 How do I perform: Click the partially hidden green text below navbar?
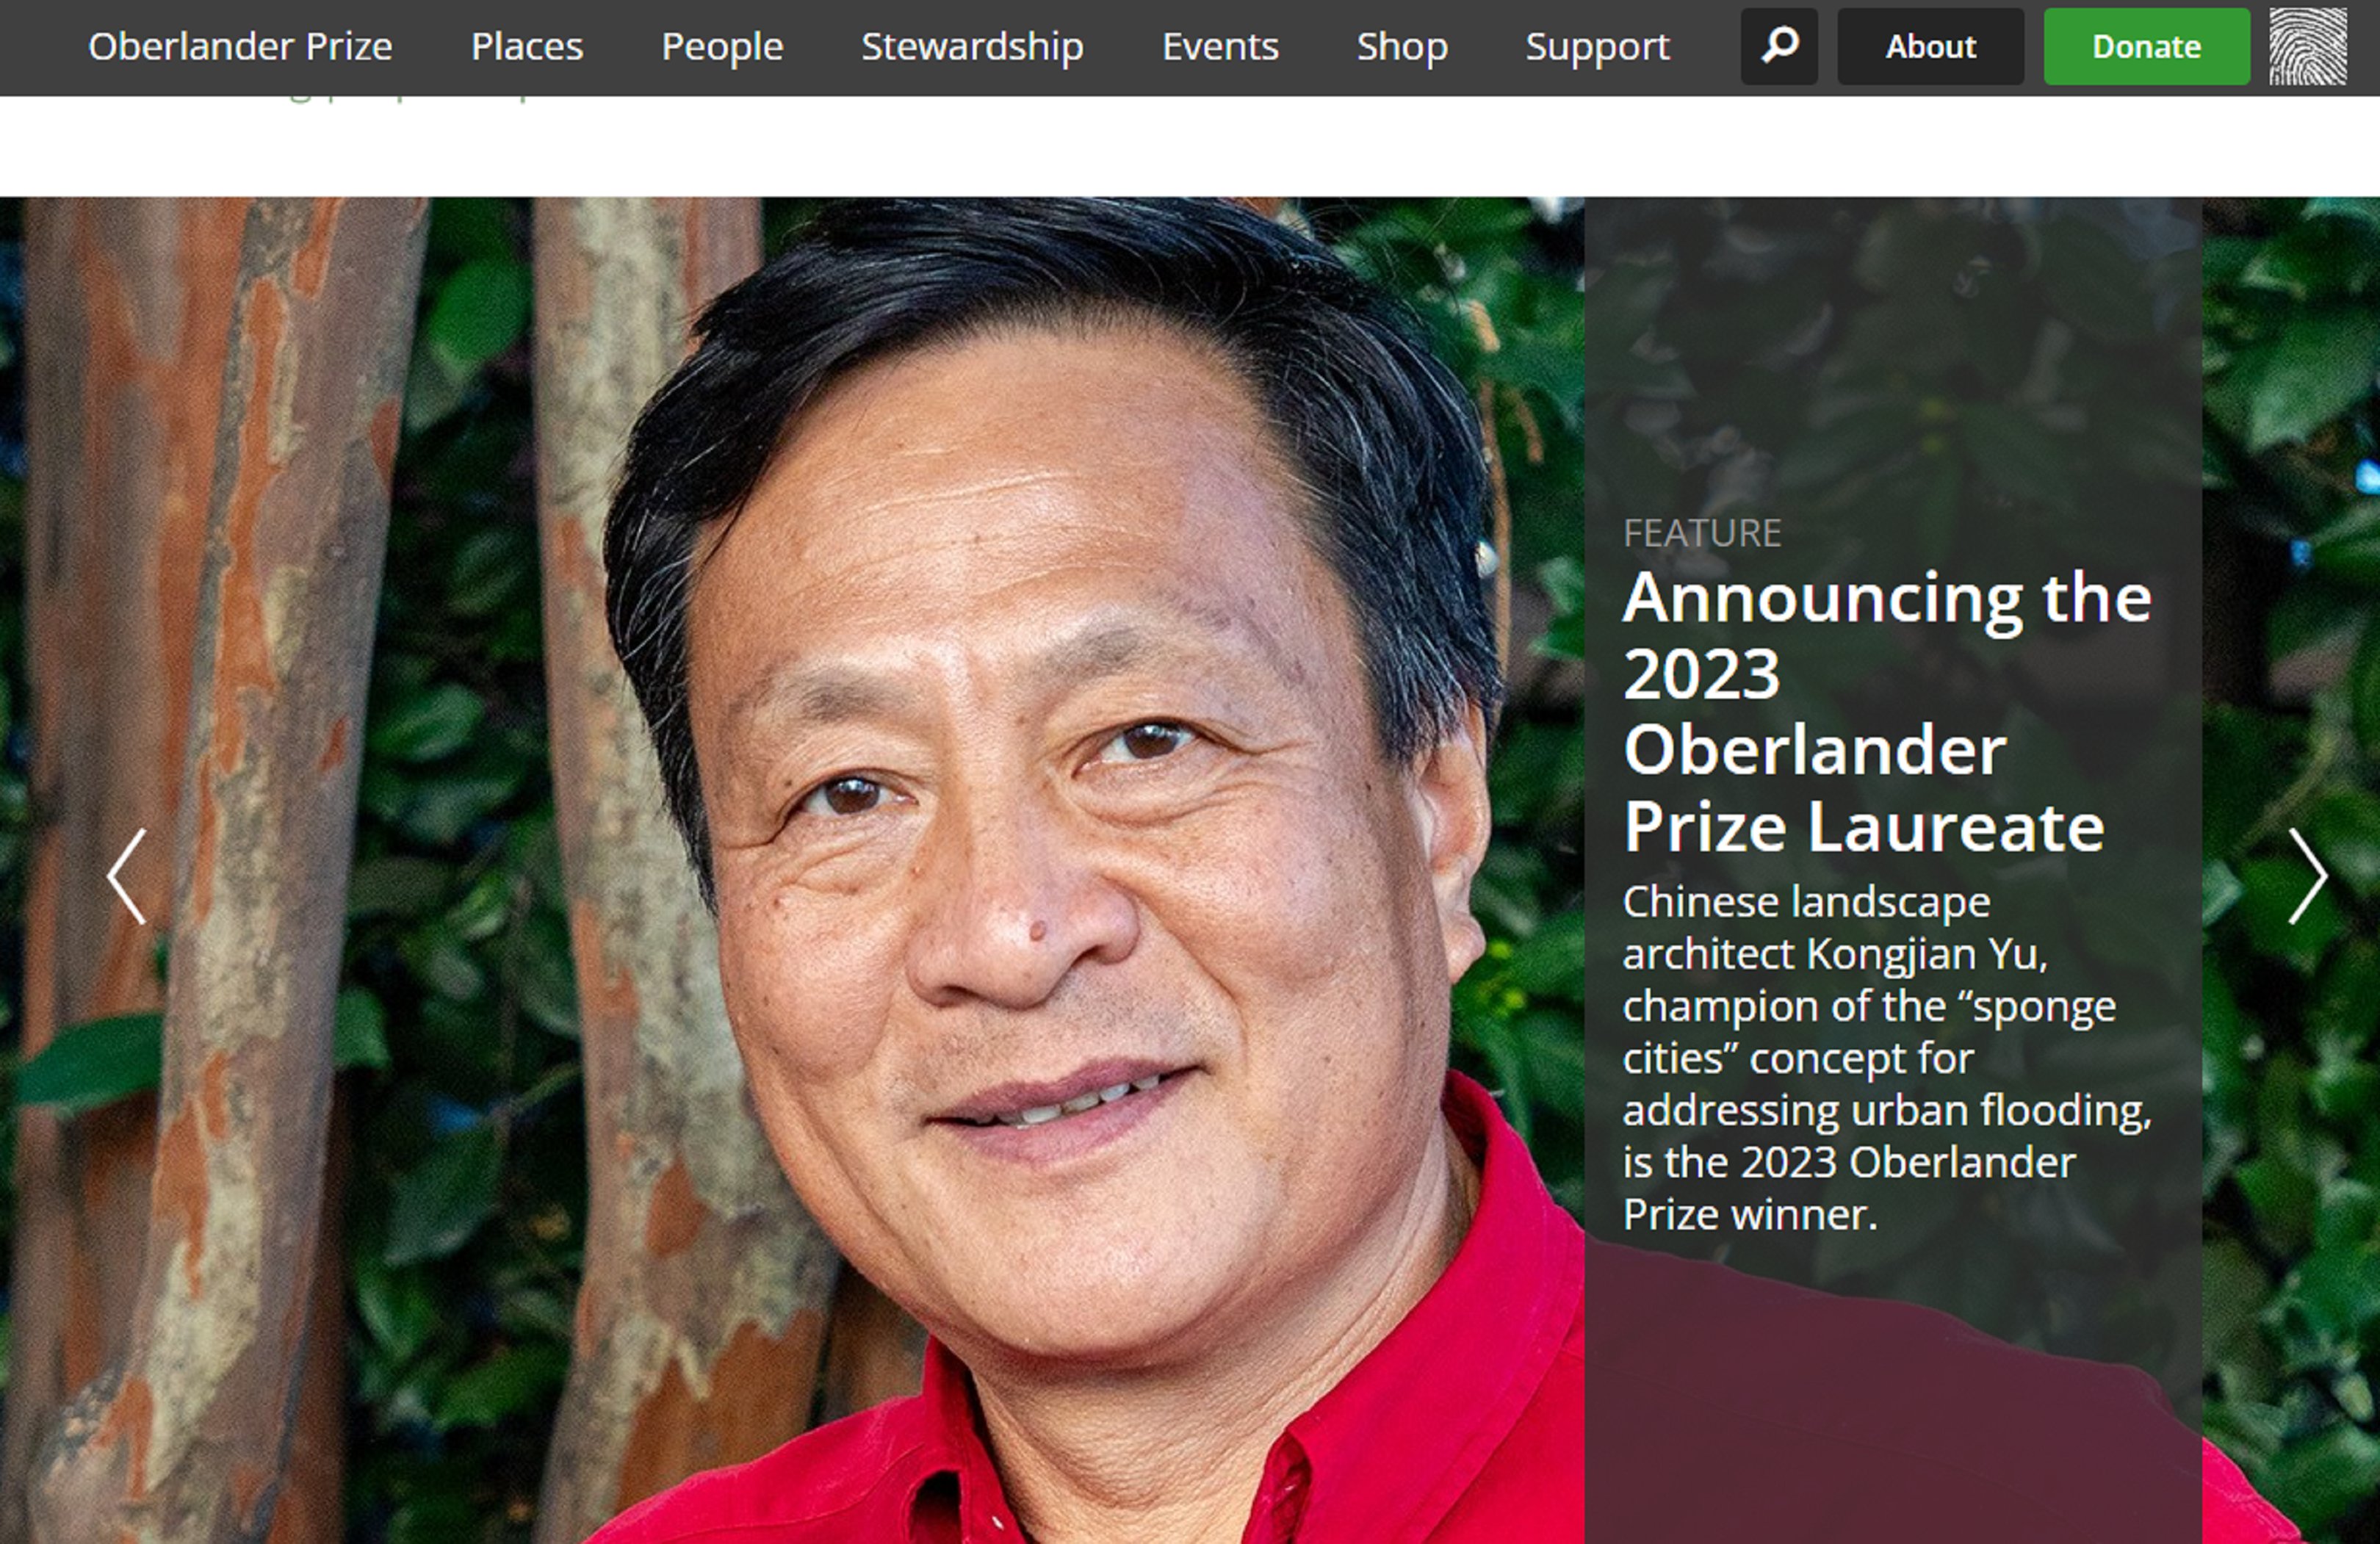[410, 99]
